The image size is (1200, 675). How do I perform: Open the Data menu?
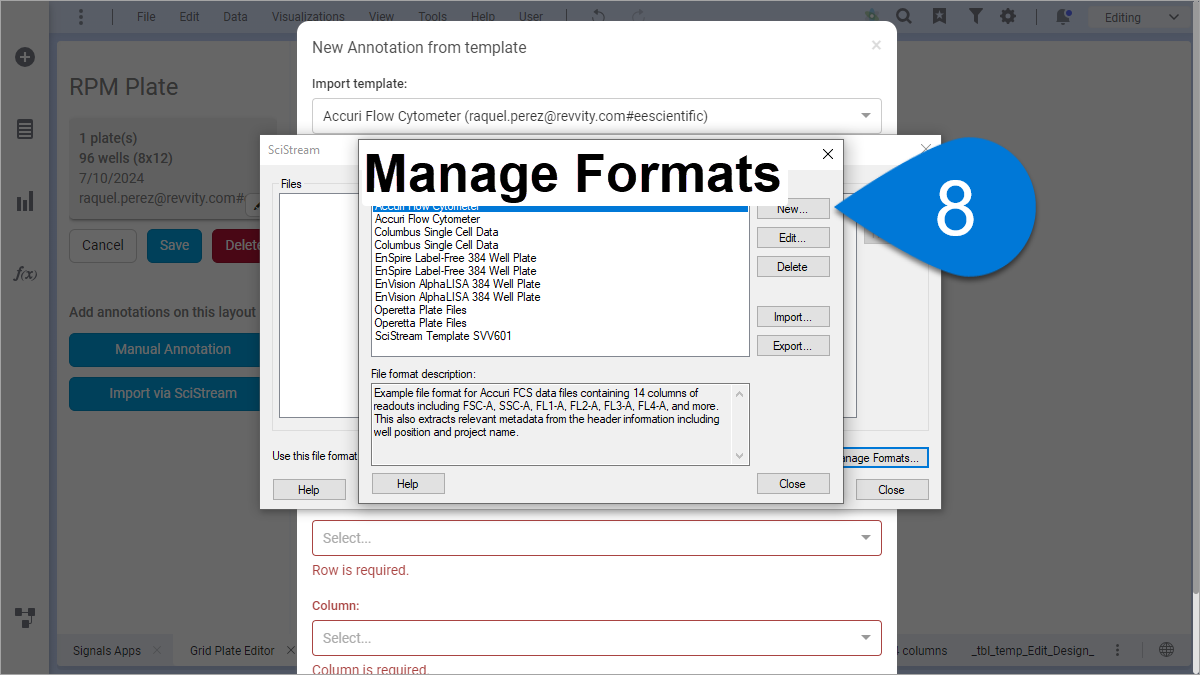(x=235, y=17)
